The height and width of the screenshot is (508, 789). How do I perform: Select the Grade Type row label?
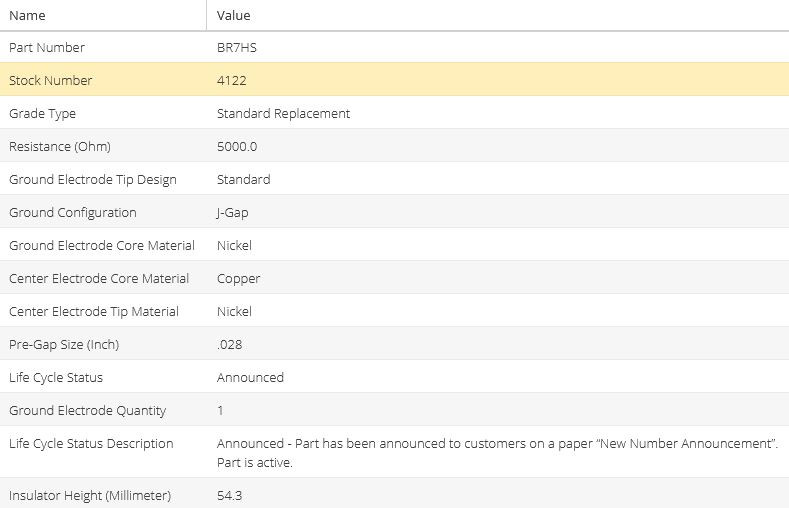coord(42,113)
